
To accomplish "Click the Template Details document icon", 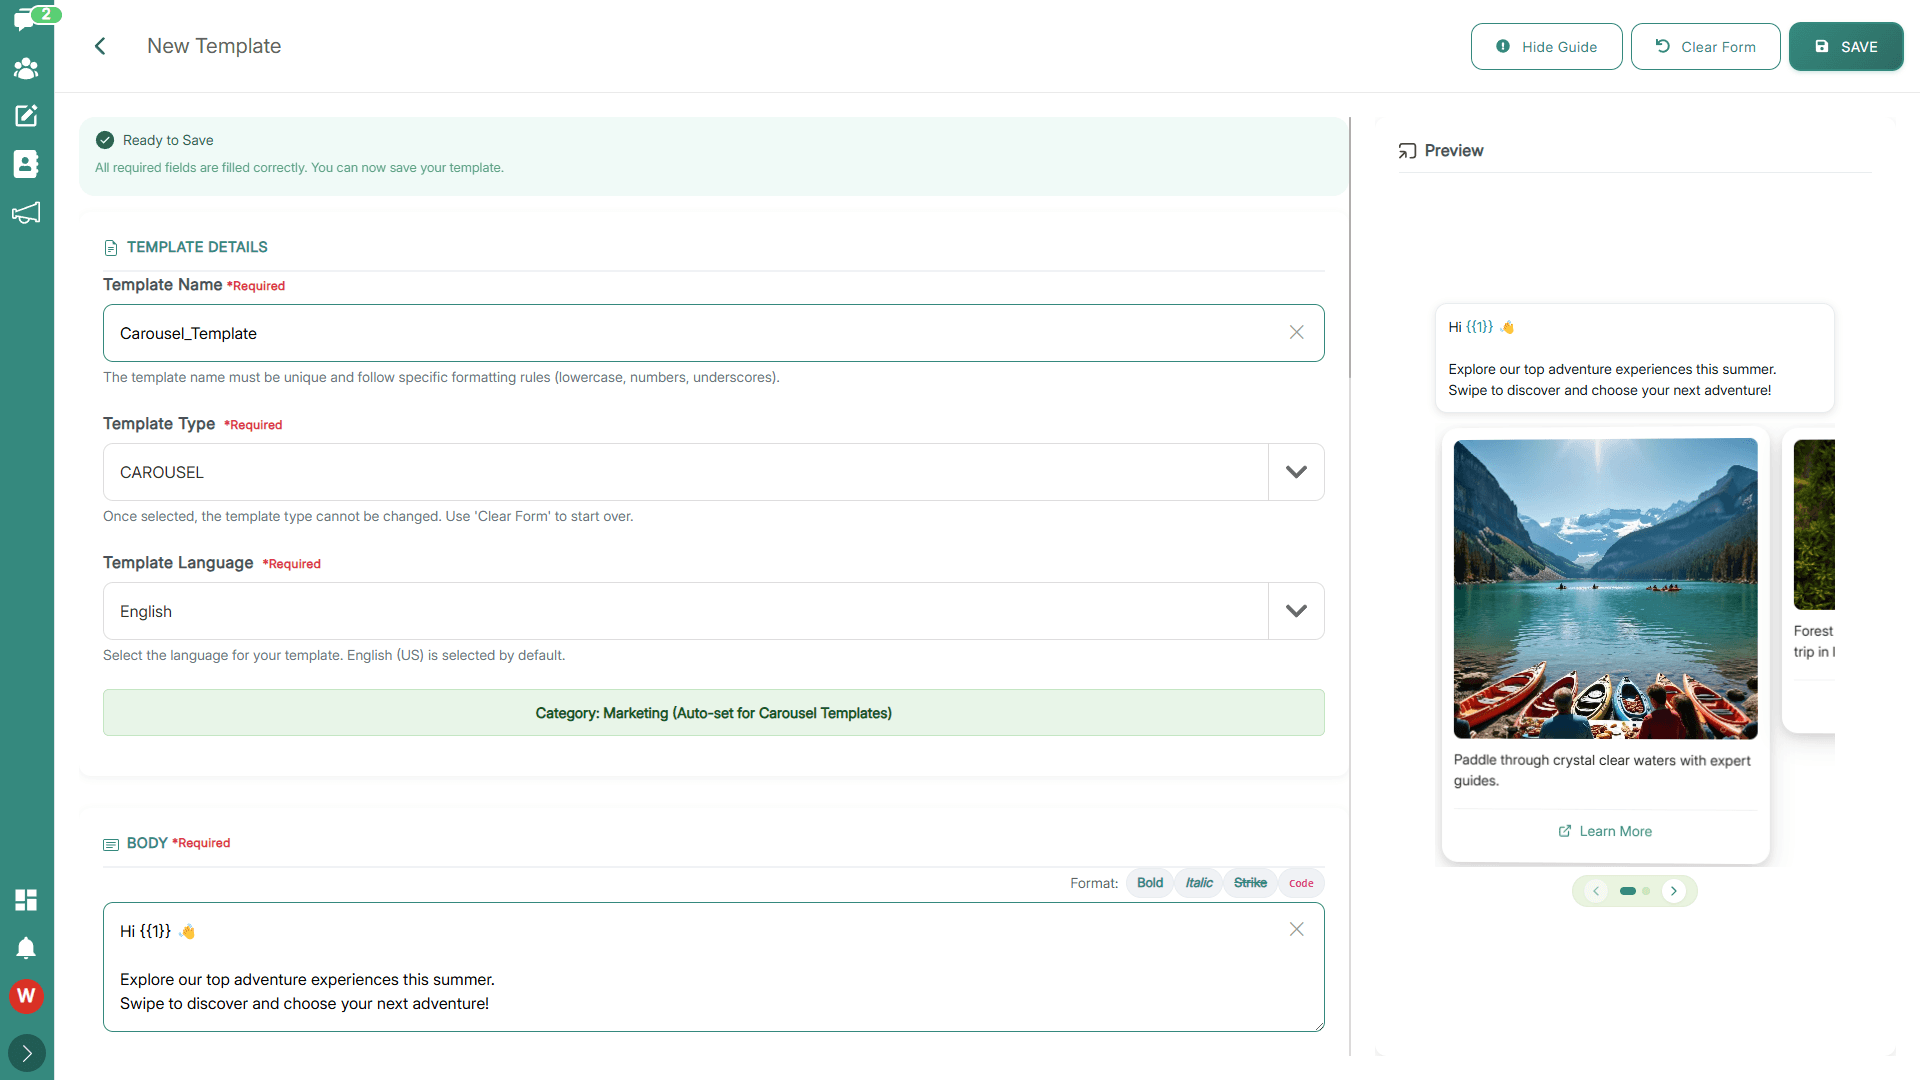I will coord(111,248).
